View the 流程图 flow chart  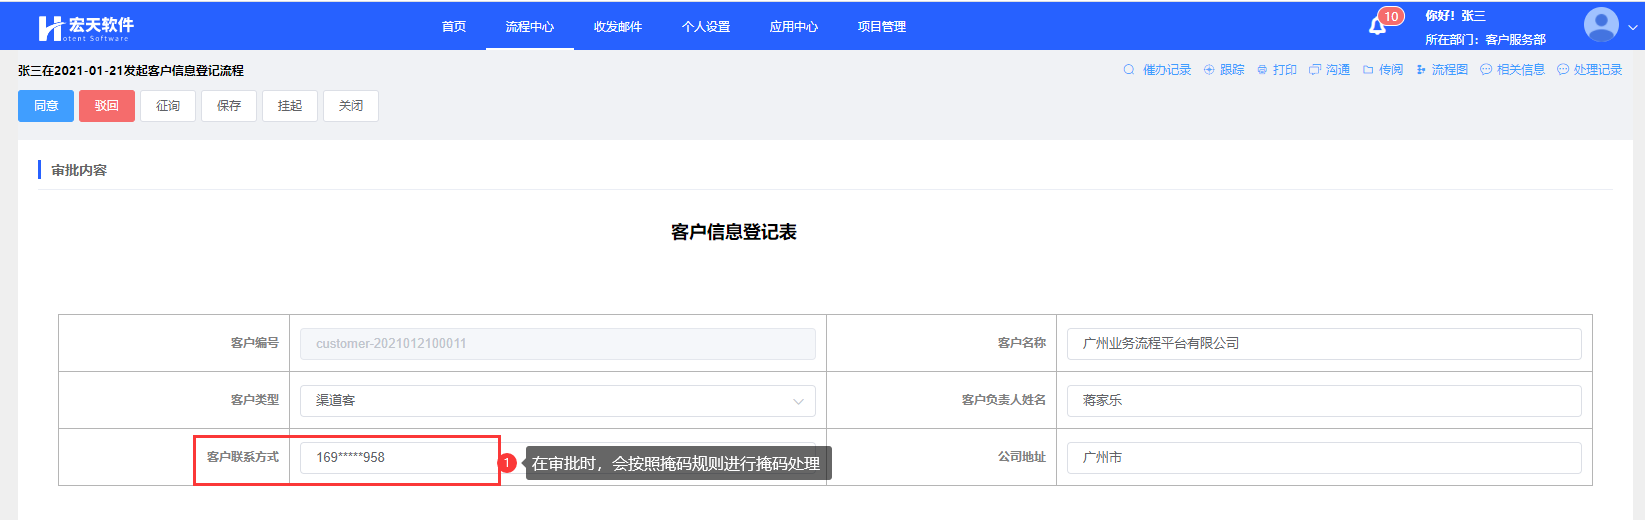1442,70
